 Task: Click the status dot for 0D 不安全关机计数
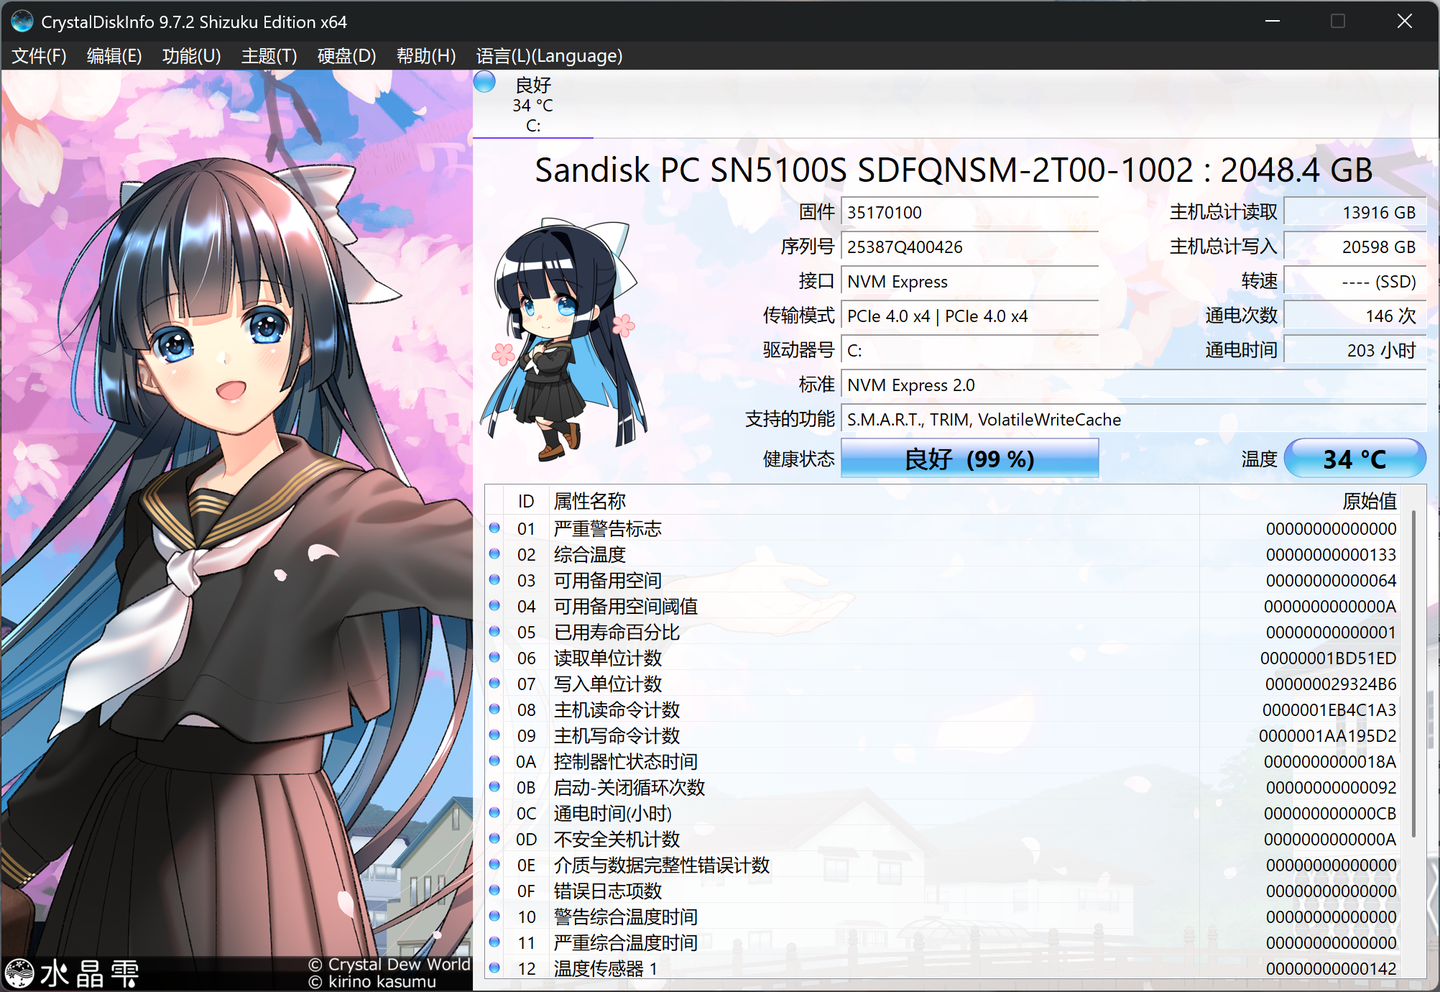[x=495, y=839]
